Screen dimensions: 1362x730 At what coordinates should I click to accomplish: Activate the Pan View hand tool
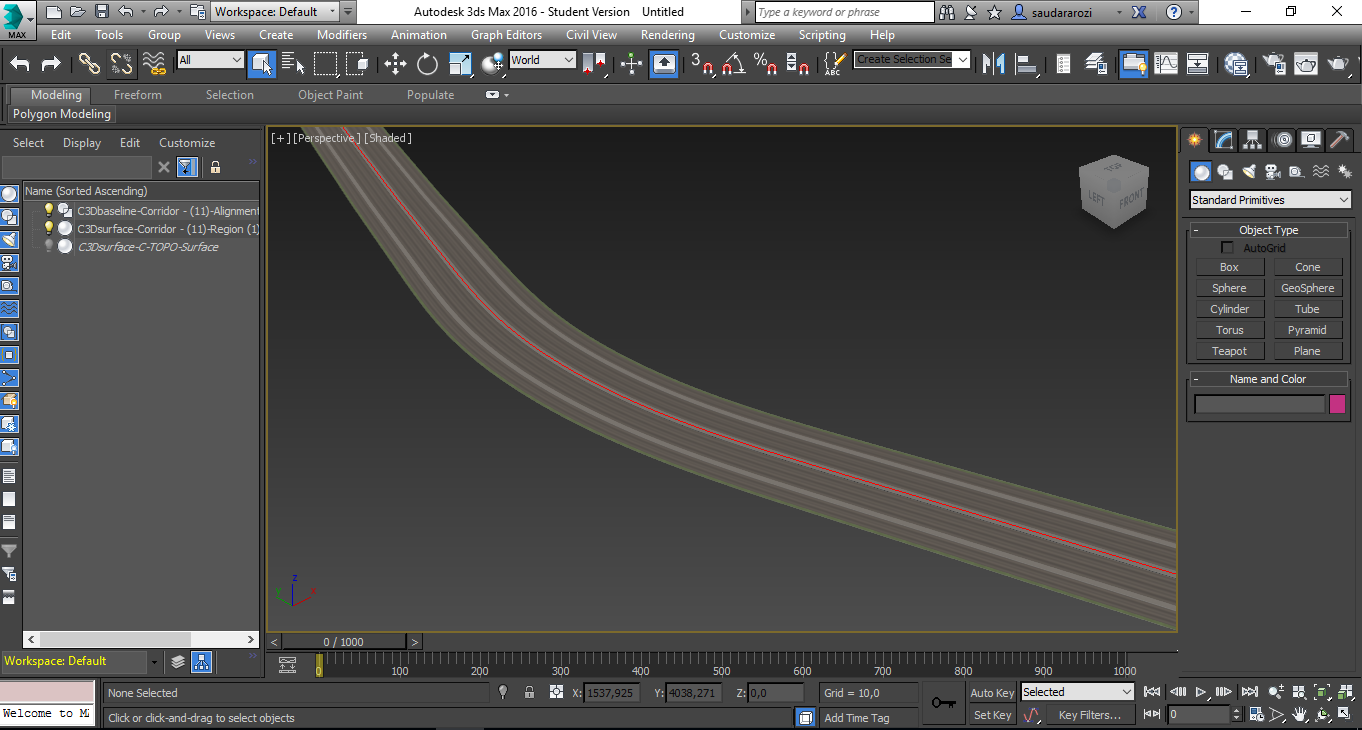[x=1299, y=714]
